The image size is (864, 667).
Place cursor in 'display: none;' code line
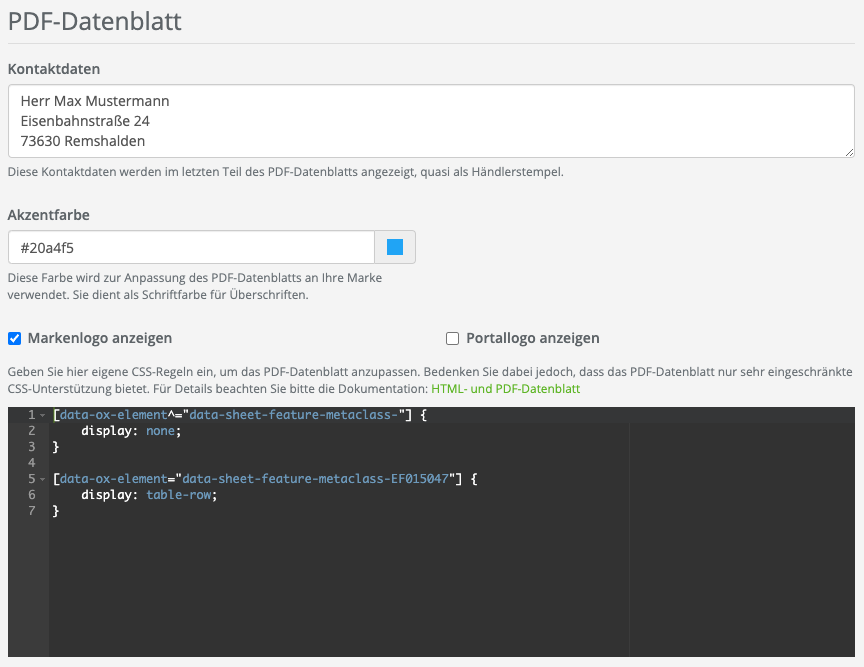click(x=132, y=431)
